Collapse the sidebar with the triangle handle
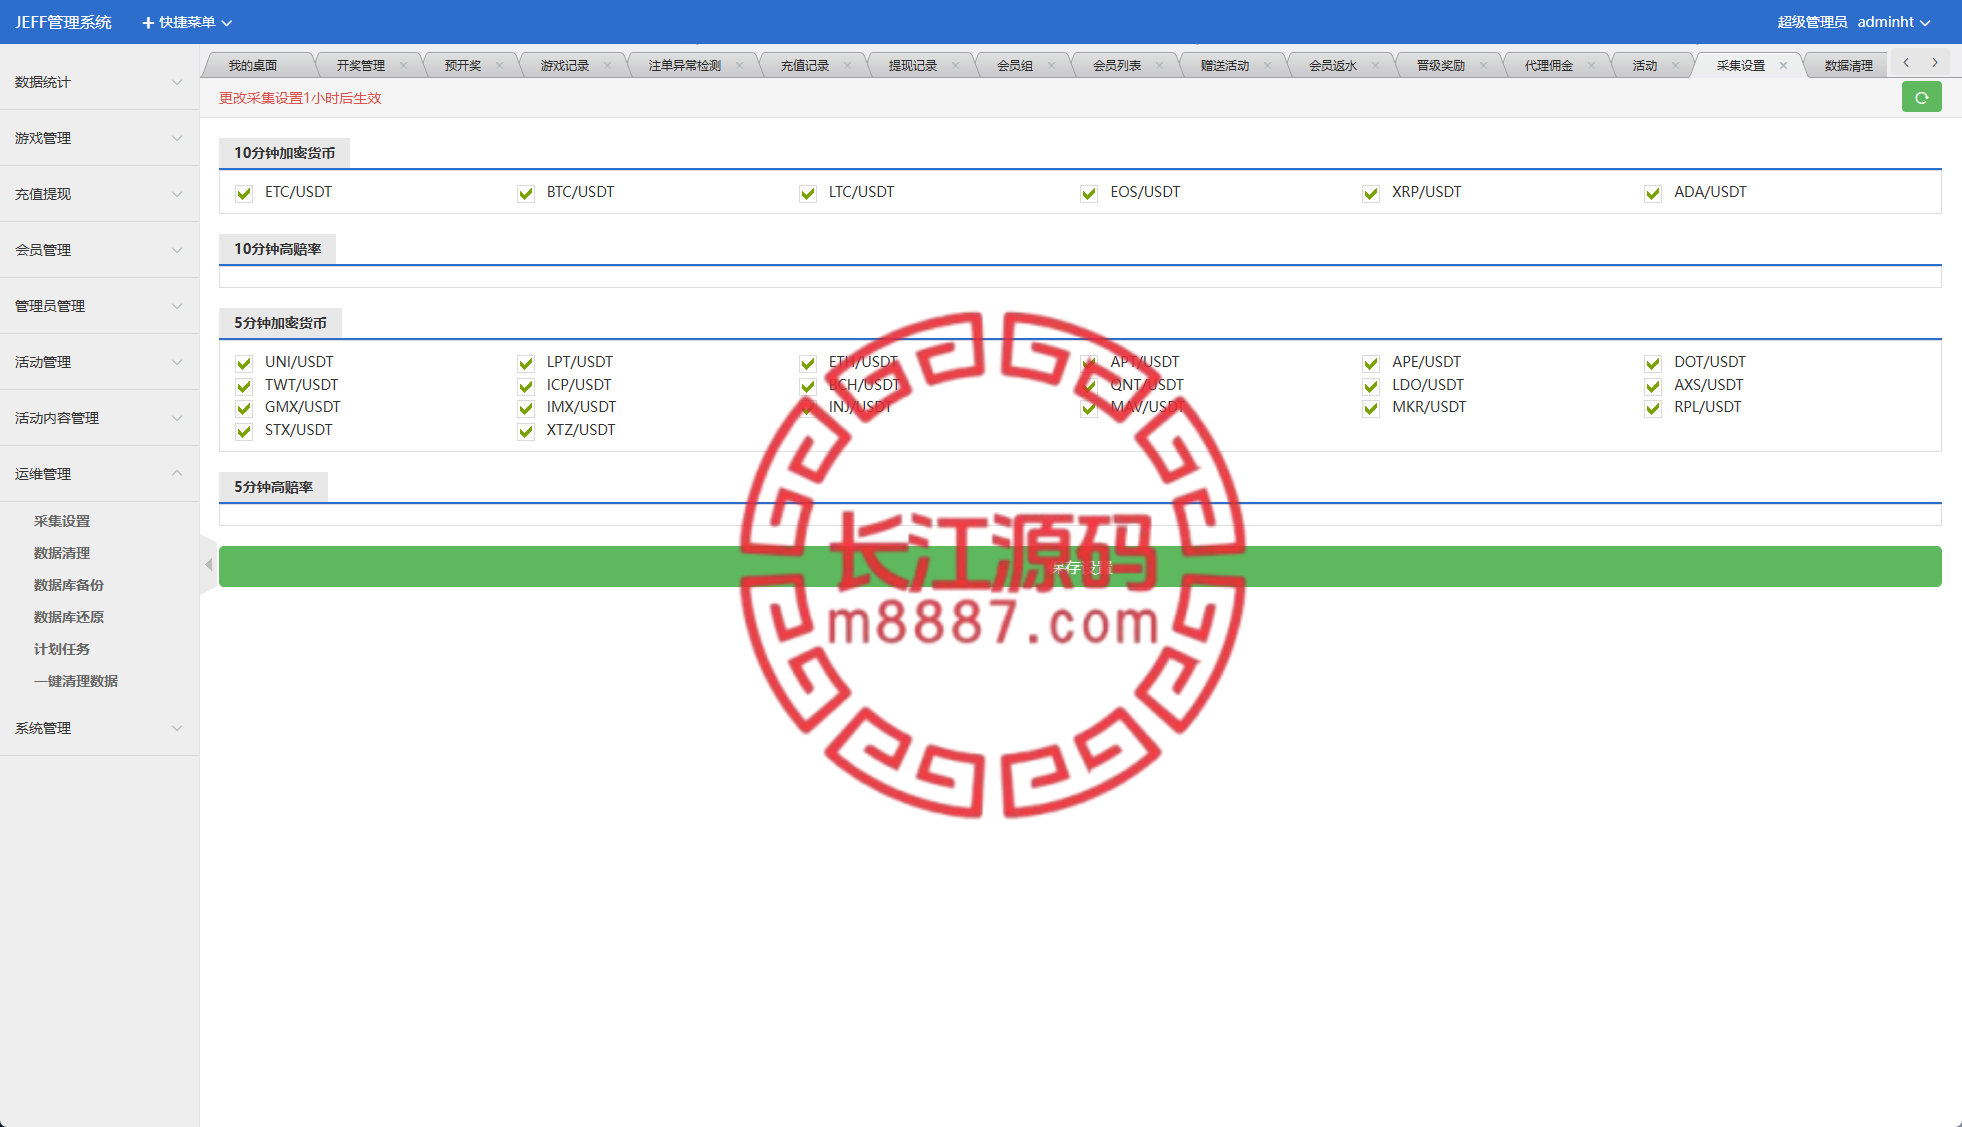Image resolution: width=1962 pixels, height=1127 pixels. click(208, 565)
